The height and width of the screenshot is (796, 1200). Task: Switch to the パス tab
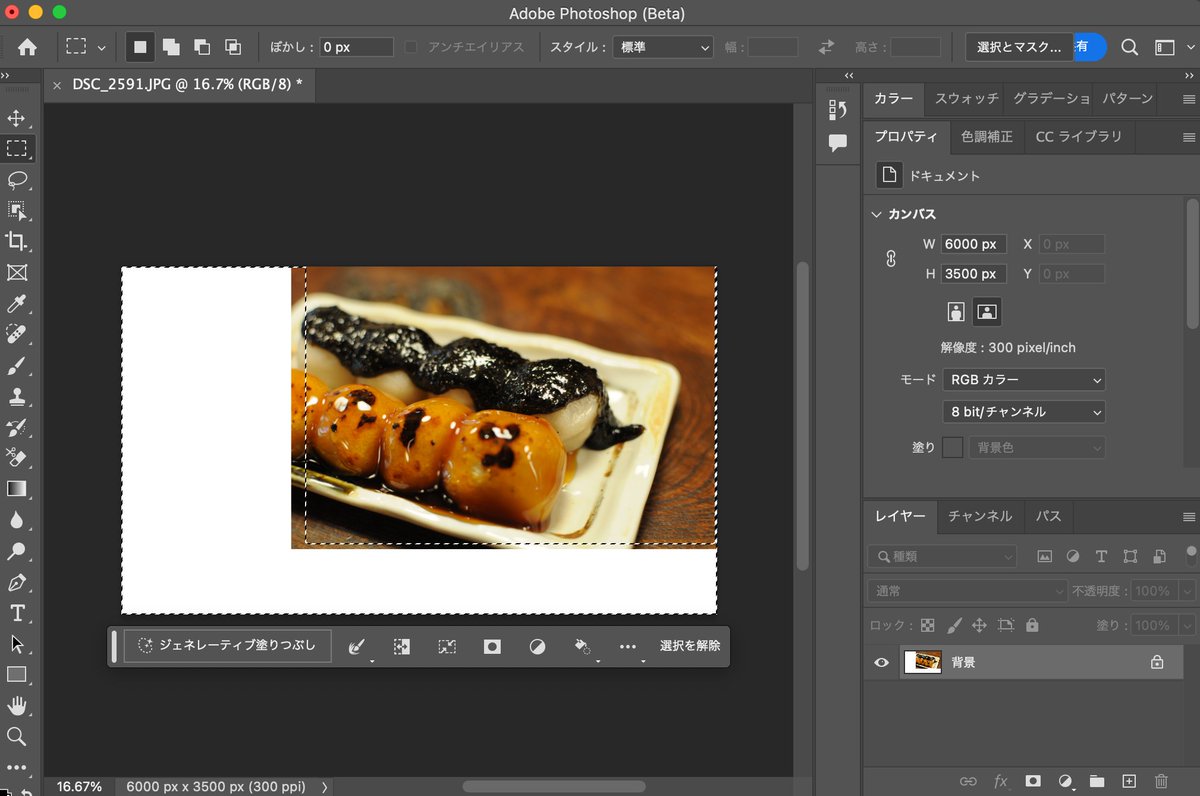coord(1048,516)
